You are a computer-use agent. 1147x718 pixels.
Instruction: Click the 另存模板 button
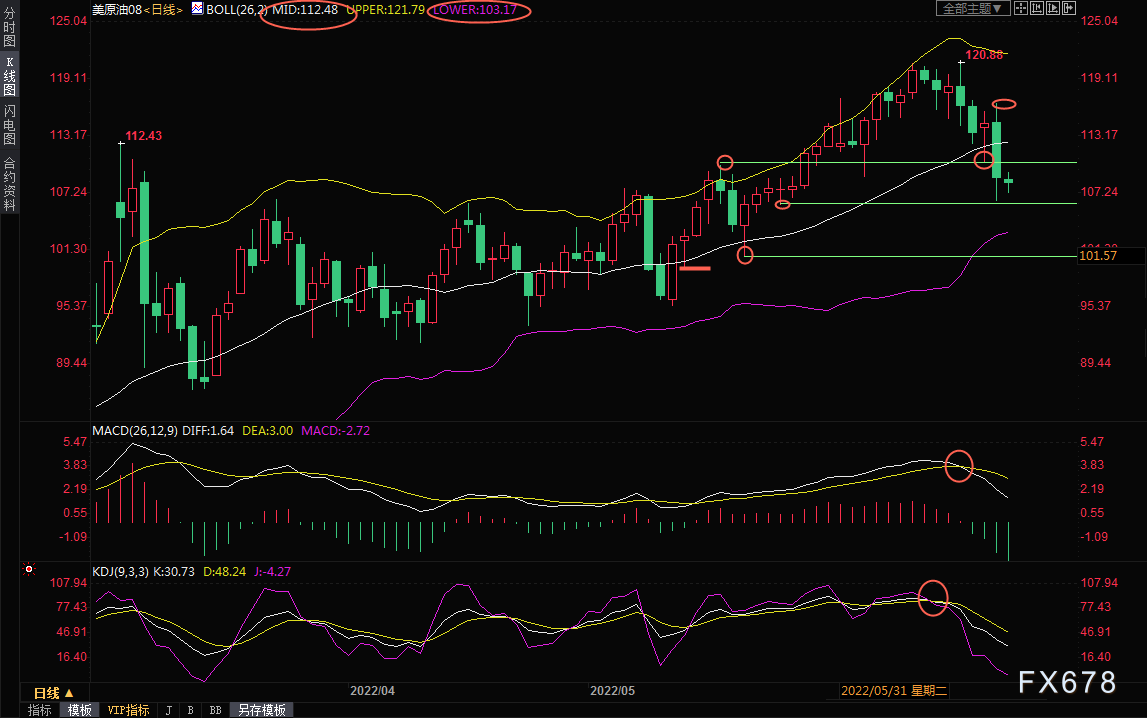(x=261, y=710)
